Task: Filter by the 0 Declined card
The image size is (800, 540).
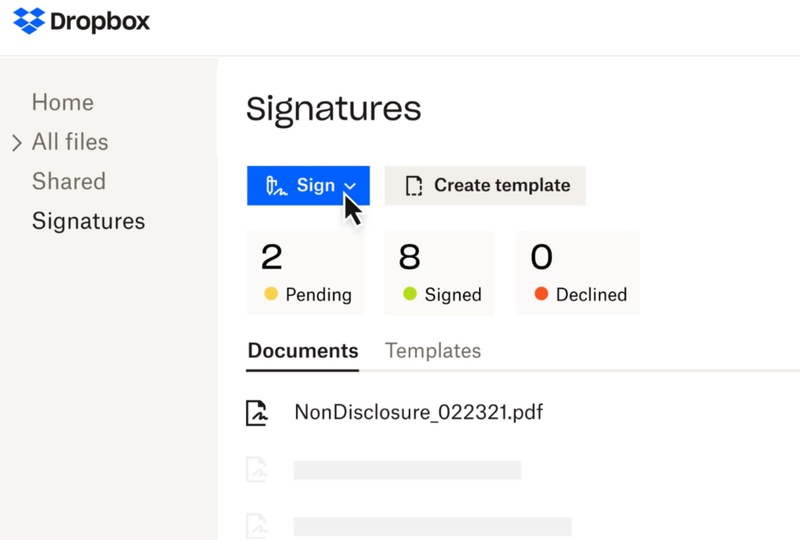Action: [x=578, y=273]
